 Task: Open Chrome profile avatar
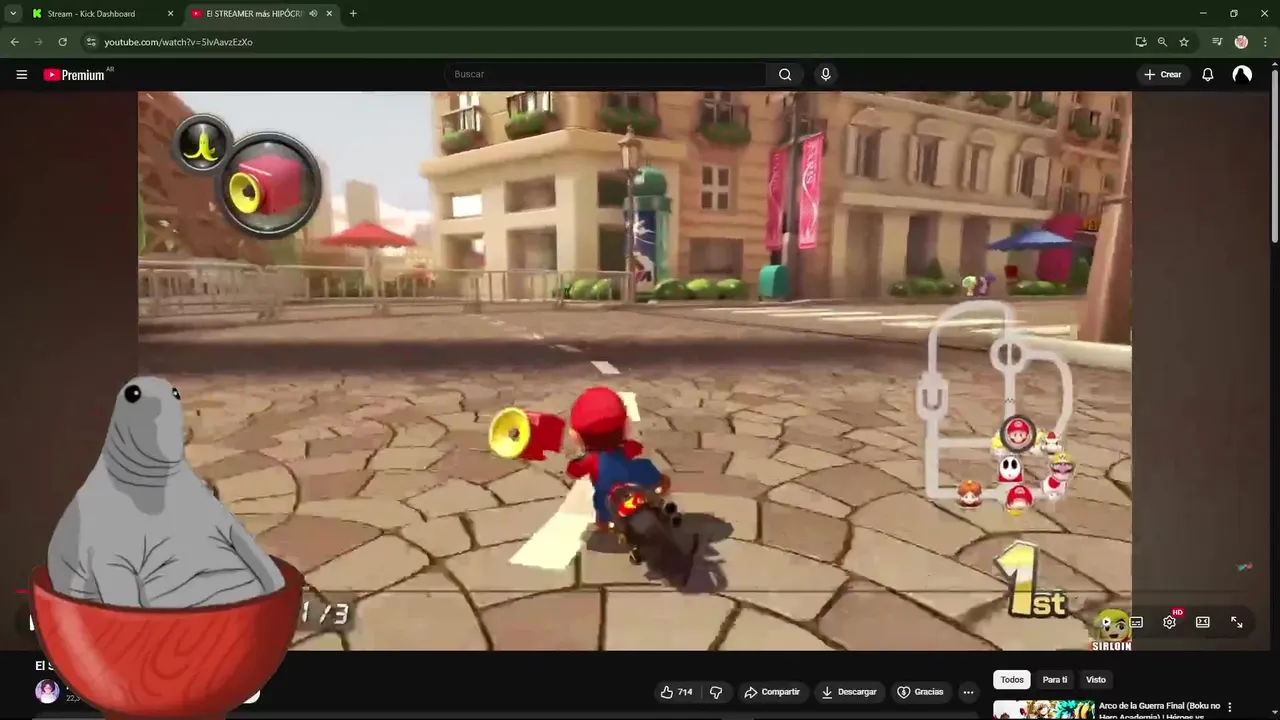pyautogui.click(x=1241, y=42)
